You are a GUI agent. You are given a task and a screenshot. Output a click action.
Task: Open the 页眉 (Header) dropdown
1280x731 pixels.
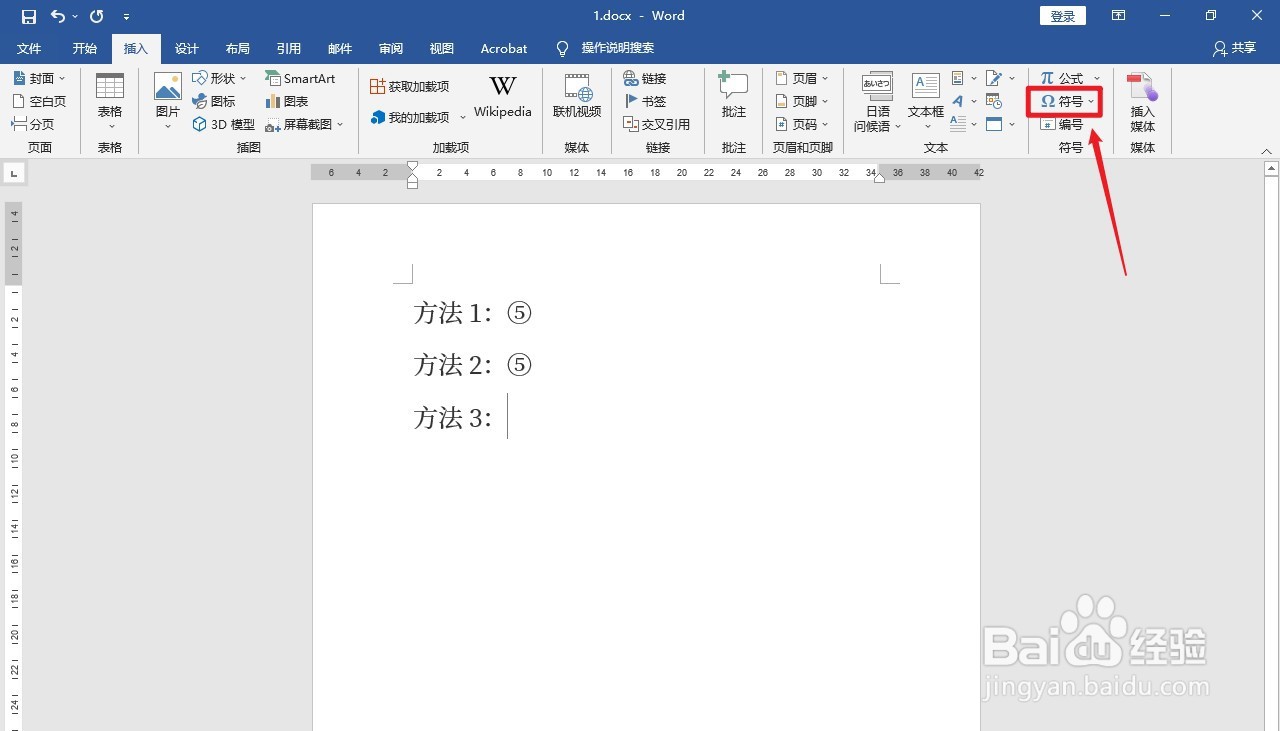point(803,78)
